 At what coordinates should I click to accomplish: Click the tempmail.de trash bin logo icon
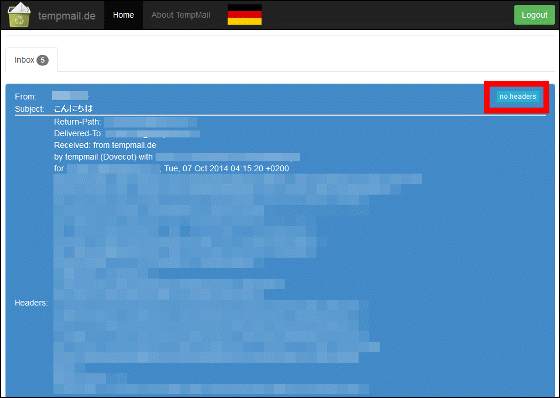coord(19,15)
